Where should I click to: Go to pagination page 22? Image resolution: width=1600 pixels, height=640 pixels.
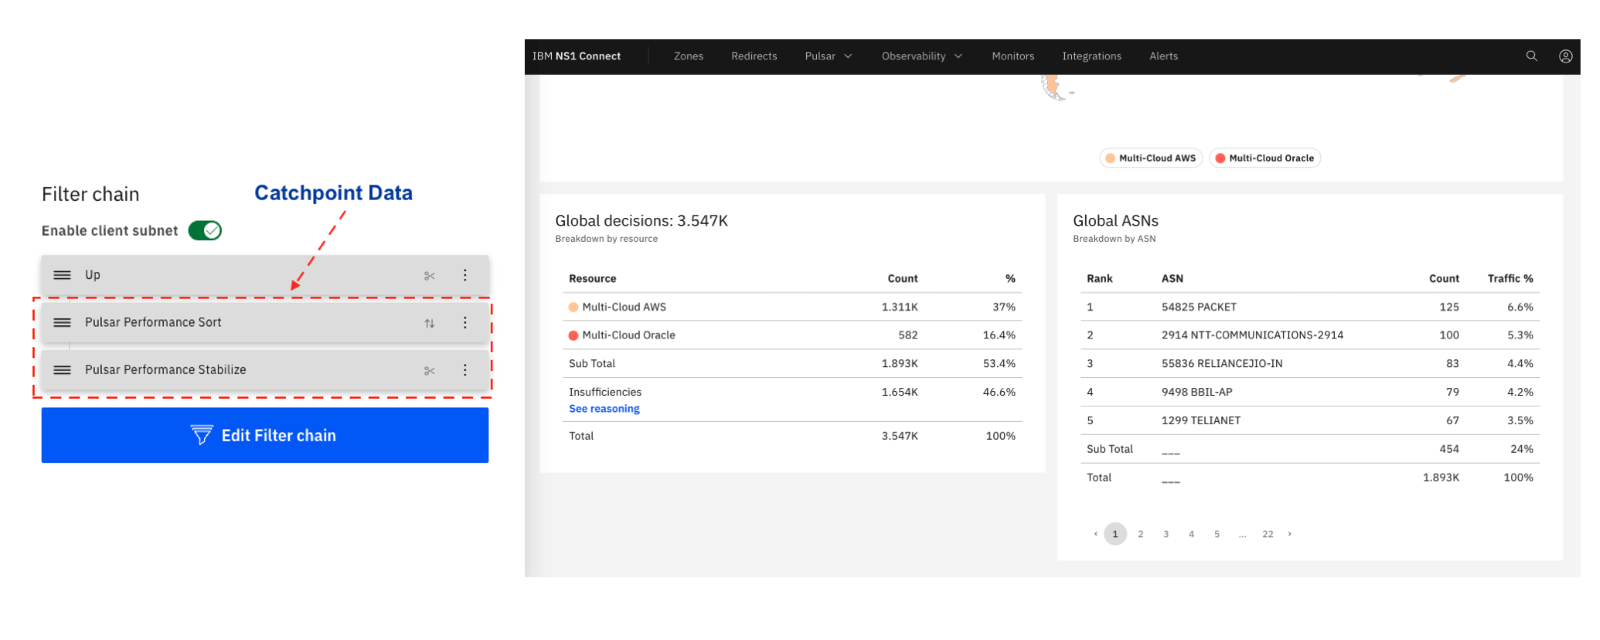pos(1268,534)
